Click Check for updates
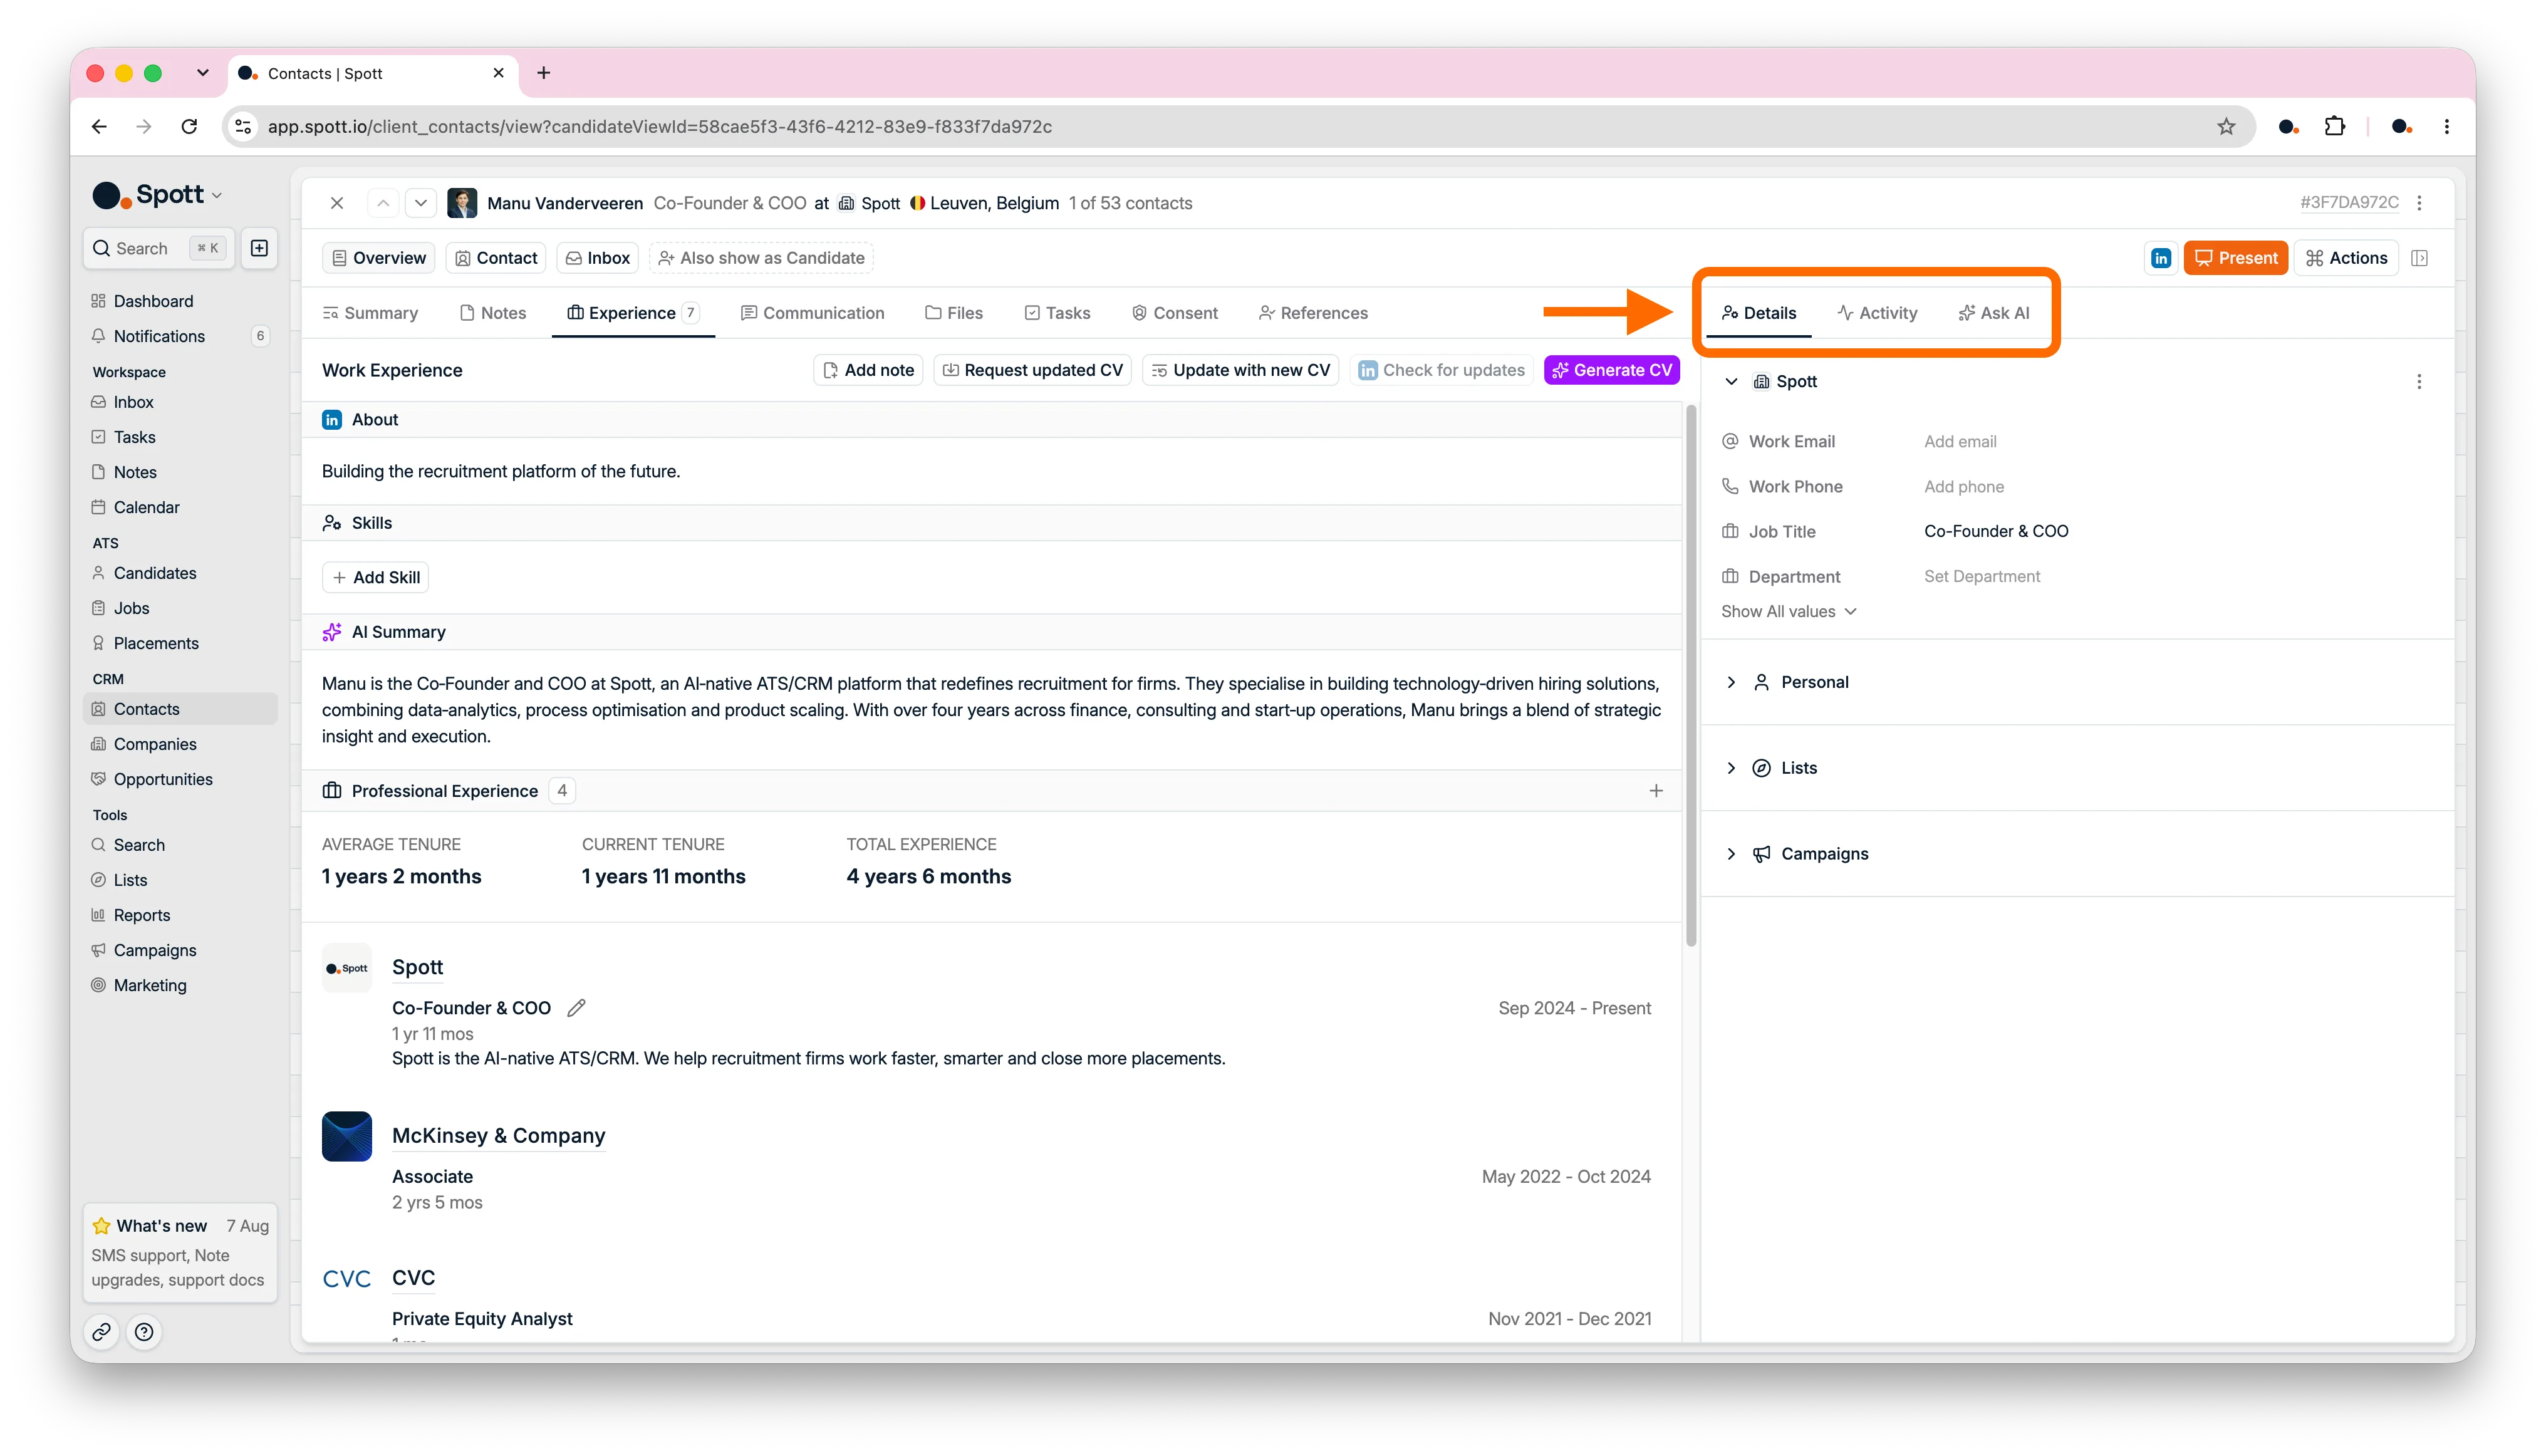 pyautogui.click(x=1441, y=370)
